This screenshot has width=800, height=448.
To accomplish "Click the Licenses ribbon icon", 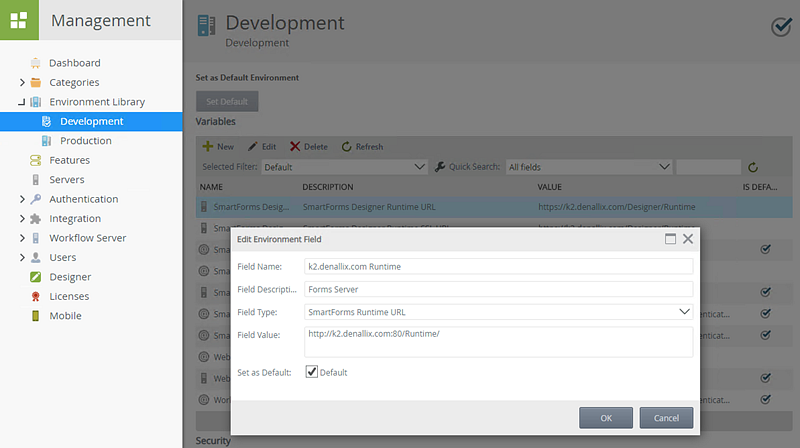I will [36, 296].
